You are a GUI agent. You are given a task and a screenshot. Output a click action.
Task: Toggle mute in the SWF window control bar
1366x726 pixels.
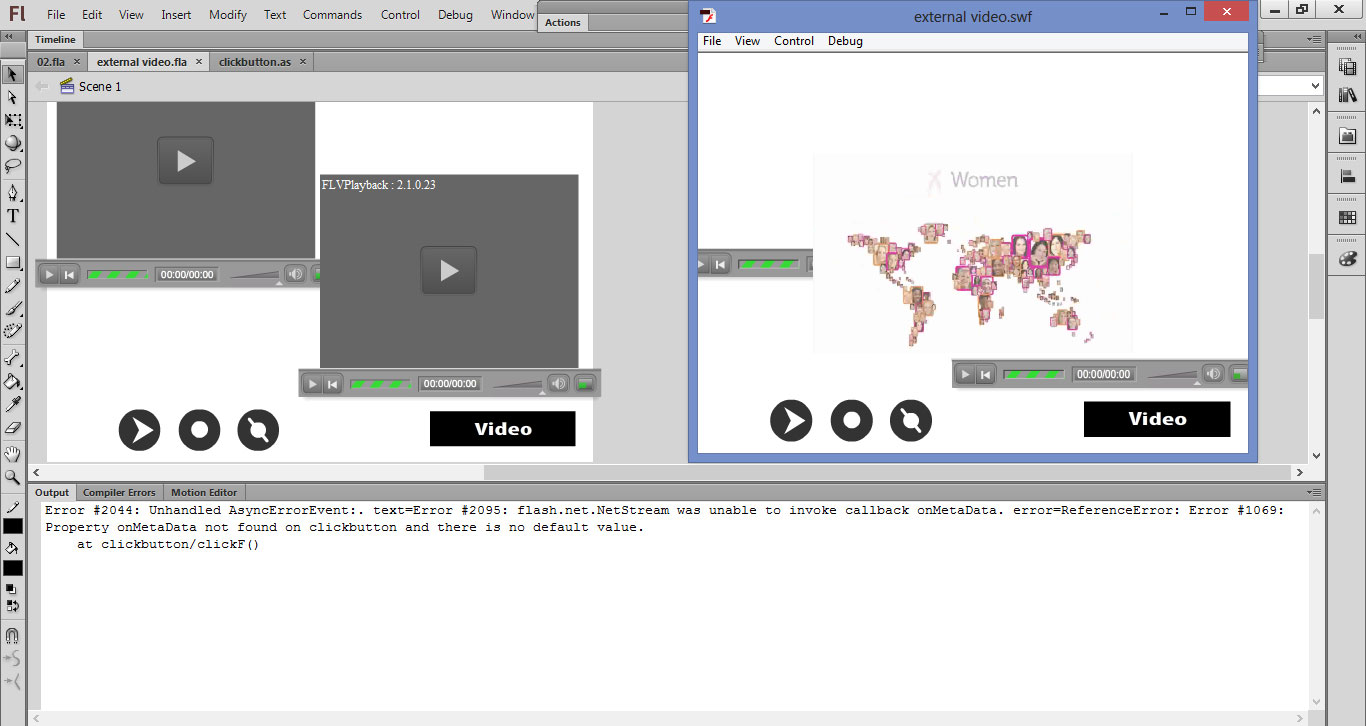point(1213,374)
